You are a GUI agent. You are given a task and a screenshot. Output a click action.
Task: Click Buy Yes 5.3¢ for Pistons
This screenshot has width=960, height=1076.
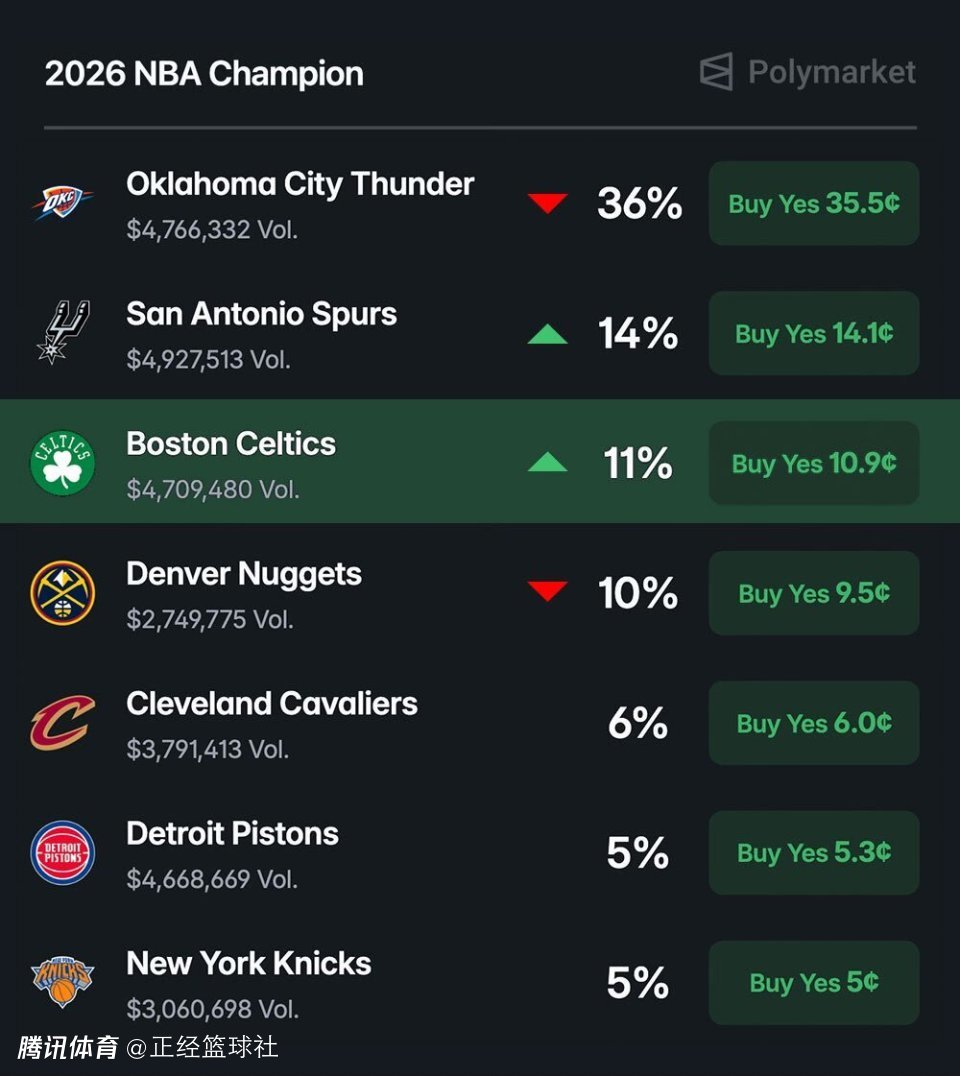813,853
